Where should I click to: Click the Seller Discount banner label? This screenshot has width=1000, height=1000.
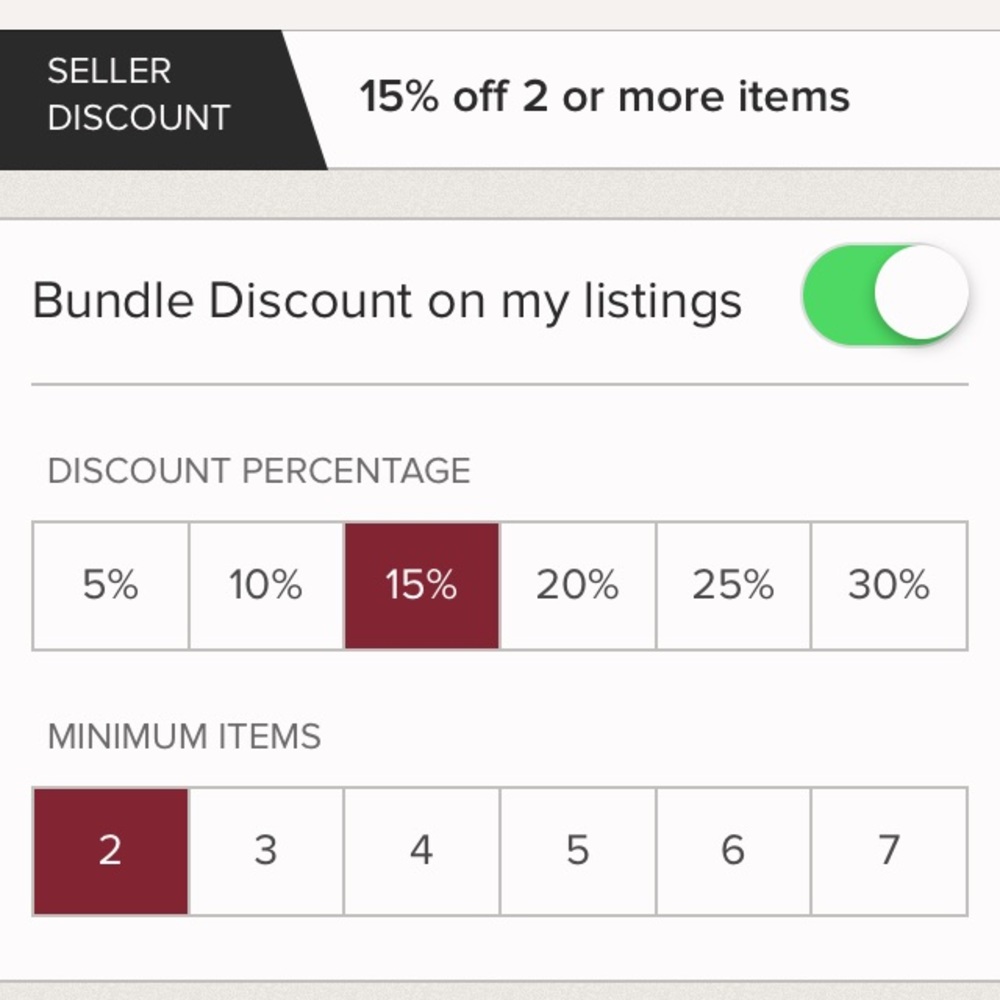tap(138, 95)
